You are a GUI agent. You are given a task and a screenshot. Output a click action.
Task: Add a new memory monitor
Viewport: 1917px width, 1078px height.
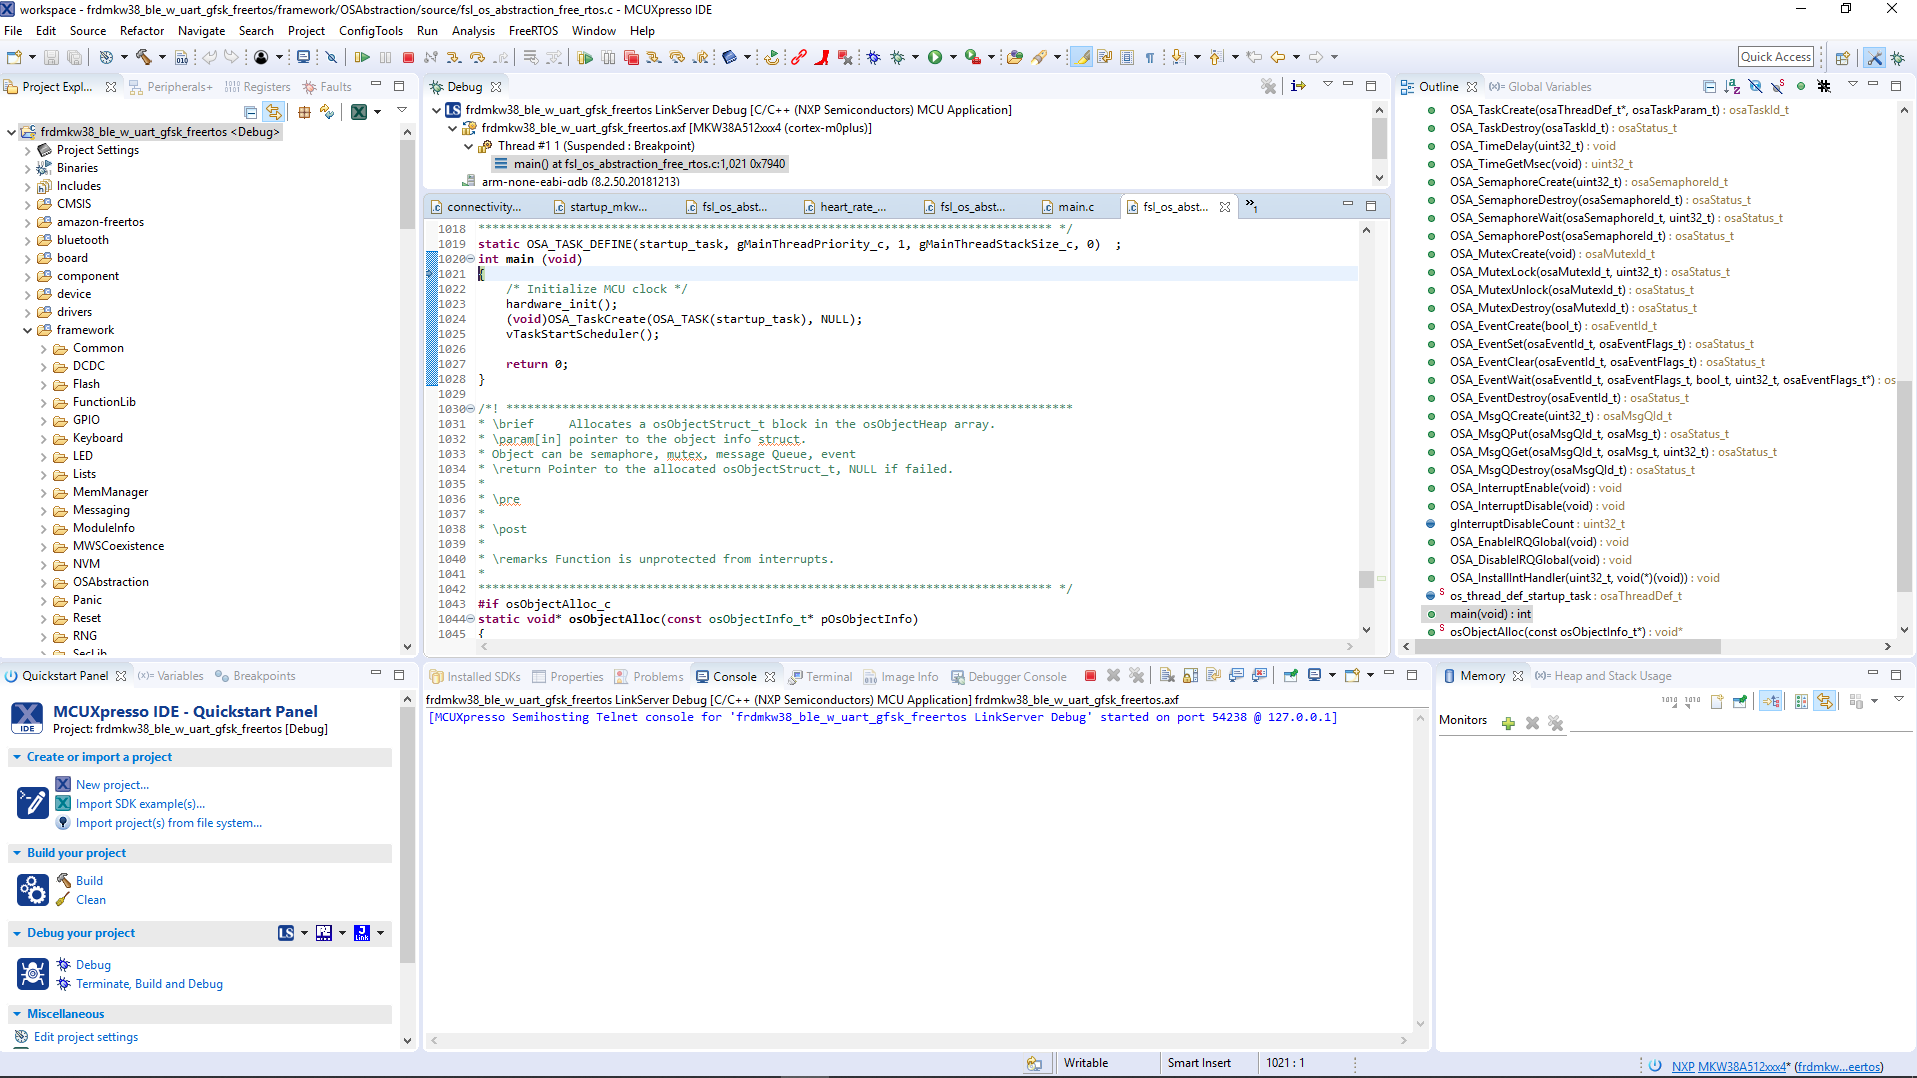[x=1508, y=722]
